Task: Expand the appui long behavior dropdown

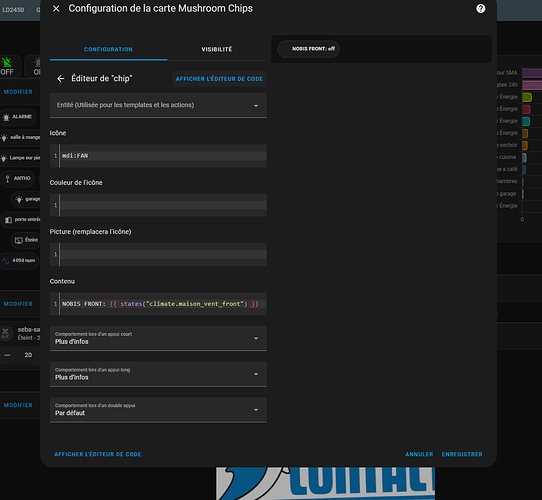Action: pyautogui.click(x=158, y=374)
